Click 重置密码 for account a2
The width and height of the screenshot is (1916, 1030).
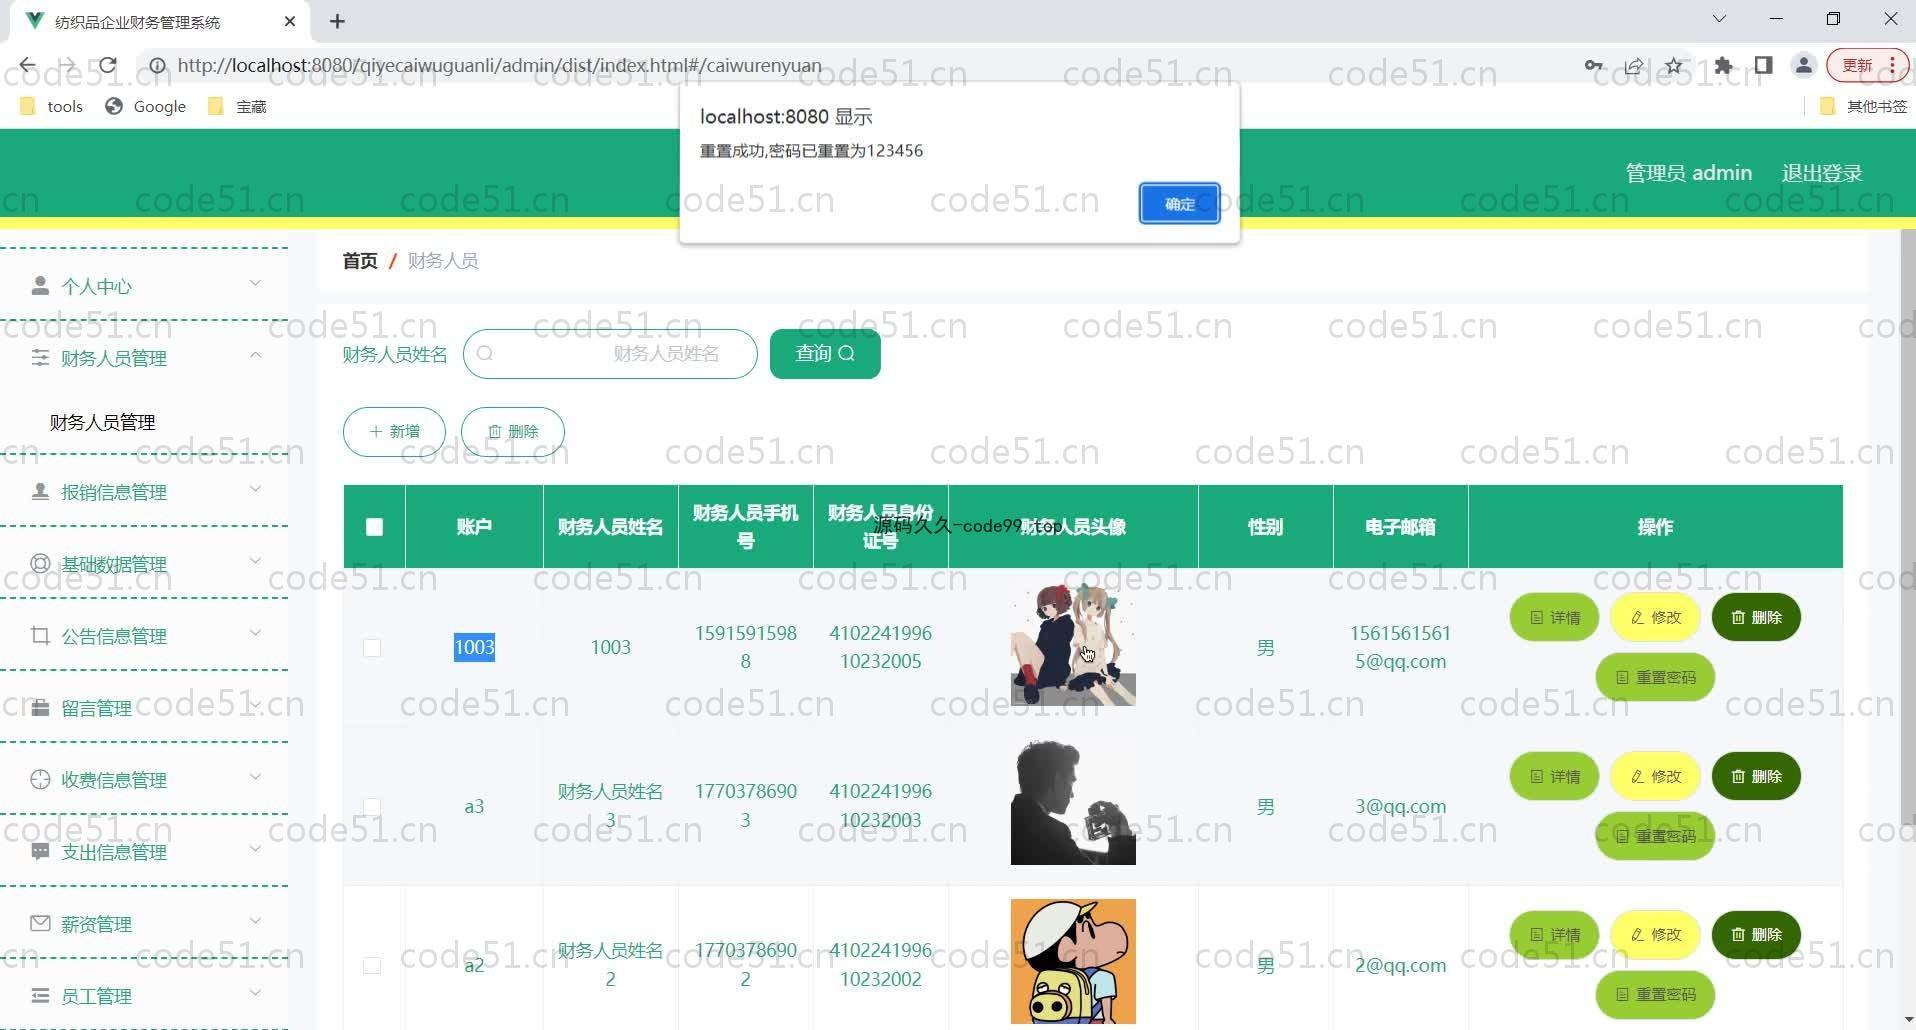pyautogui.click(x=1655, y=995)
